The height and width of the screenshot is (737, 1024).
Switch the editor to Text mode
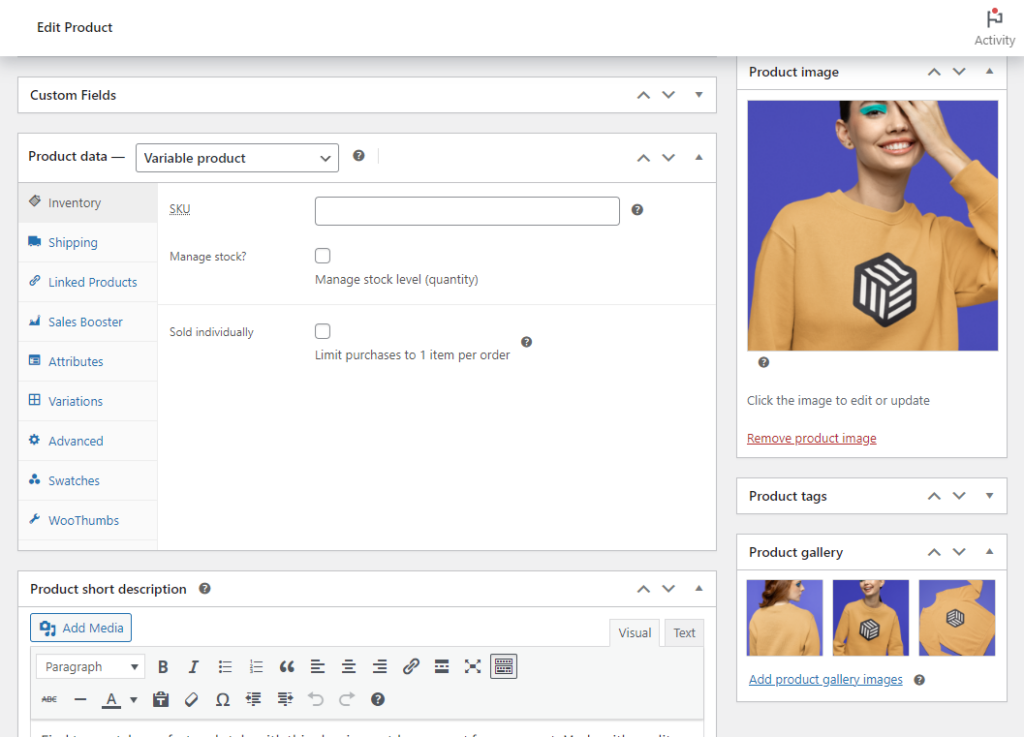pyautogui.click(x=684, y=632)
